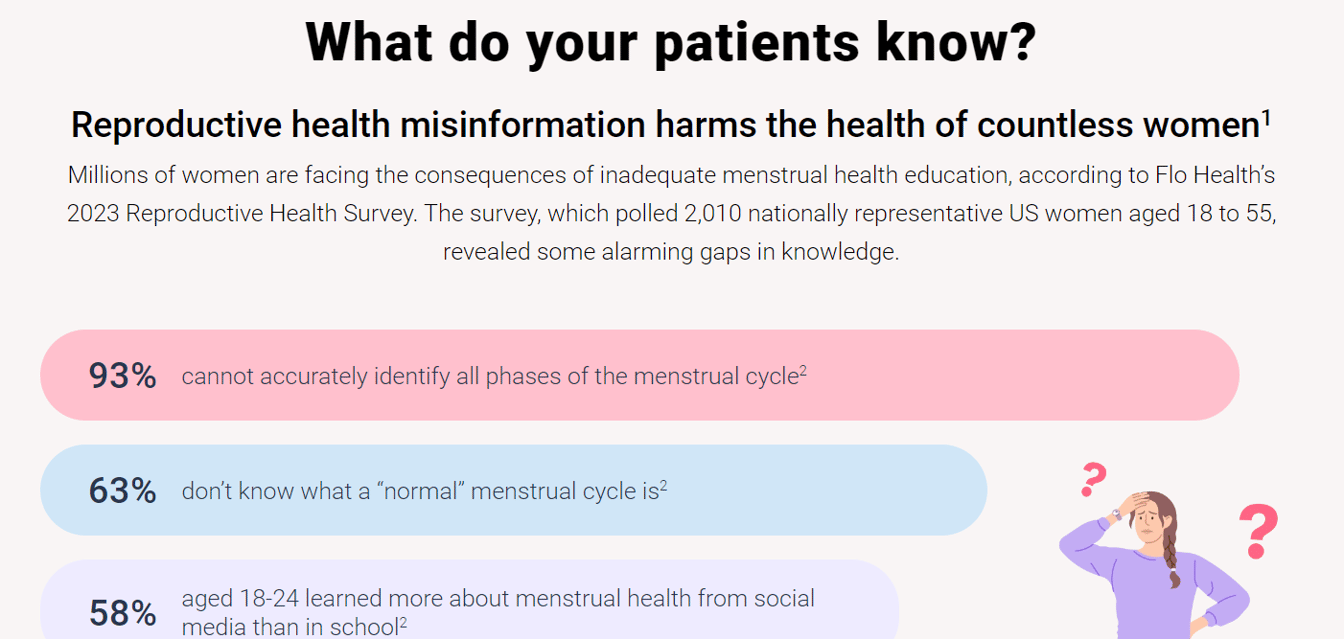Open footnote 2 after "school" in lavender bar

pos(403,622)
